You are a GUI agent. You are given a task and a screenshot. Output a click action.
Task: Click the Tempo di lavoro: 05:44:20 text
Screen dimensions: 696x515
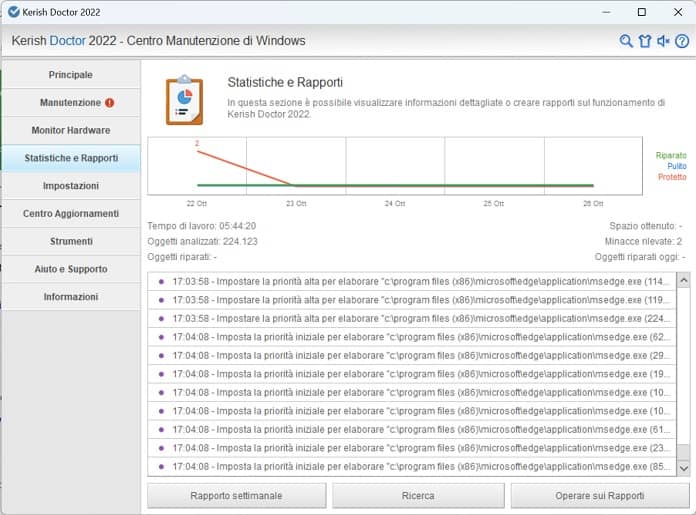click(202, 226)
